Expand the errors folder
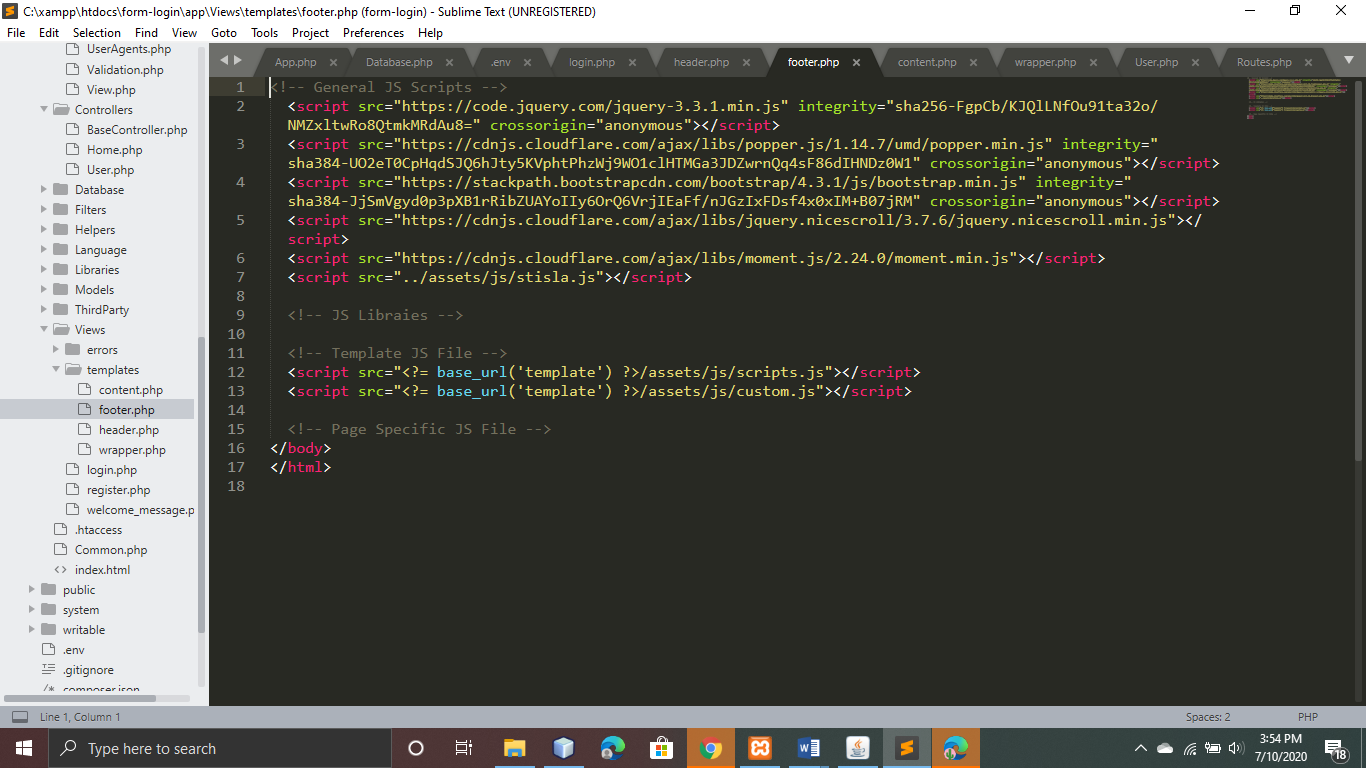The image size is (1366, 768). 56,349
